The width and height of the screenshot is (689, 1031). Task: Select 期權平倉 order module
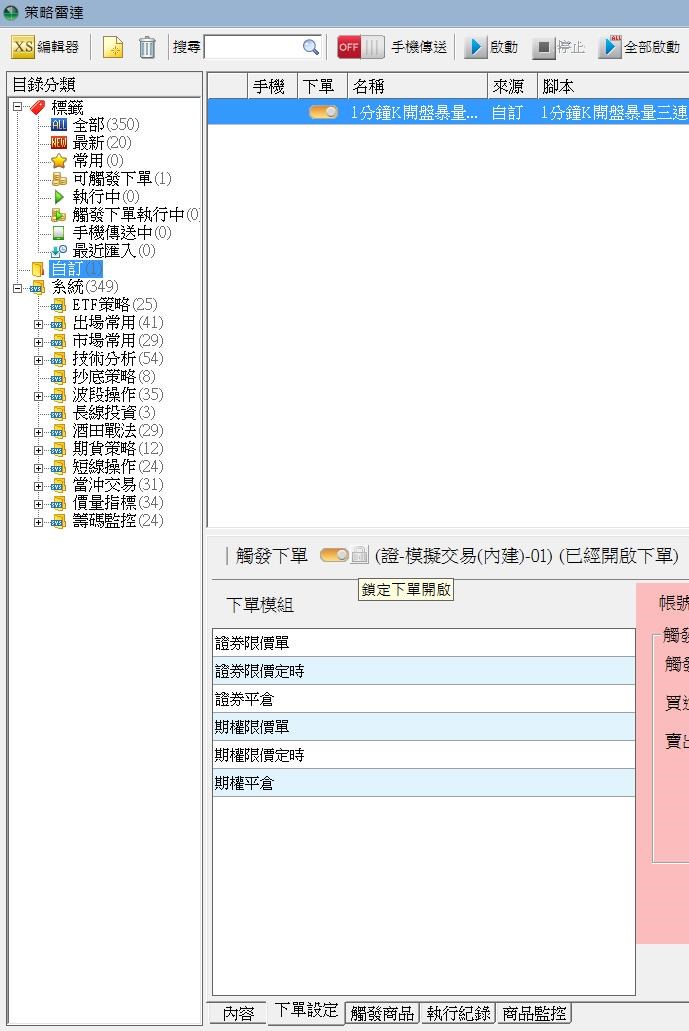coord(423,783)
